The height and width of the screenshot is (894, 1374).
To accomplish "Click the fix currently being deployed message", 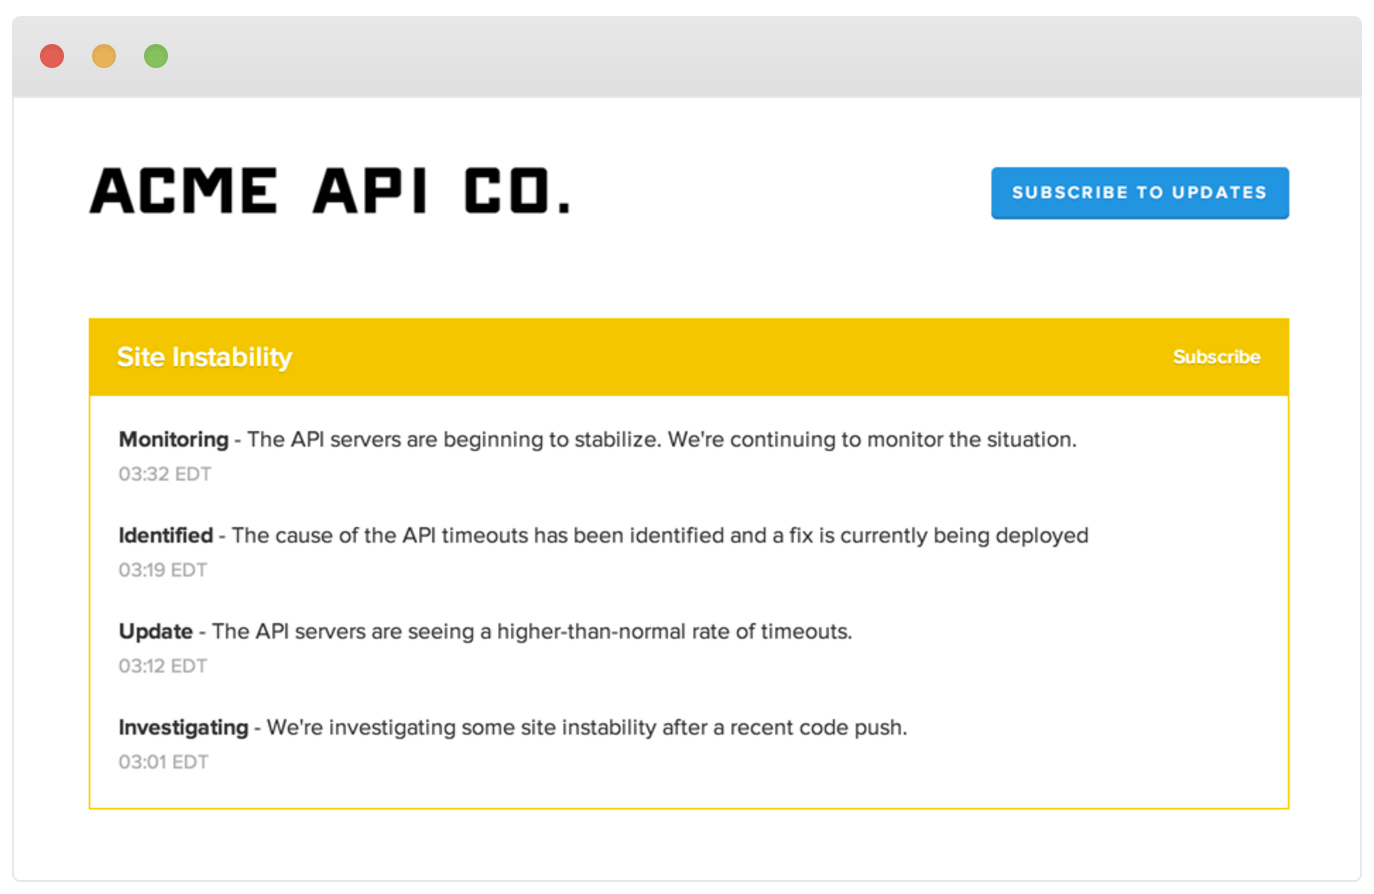I will (660, 536).
